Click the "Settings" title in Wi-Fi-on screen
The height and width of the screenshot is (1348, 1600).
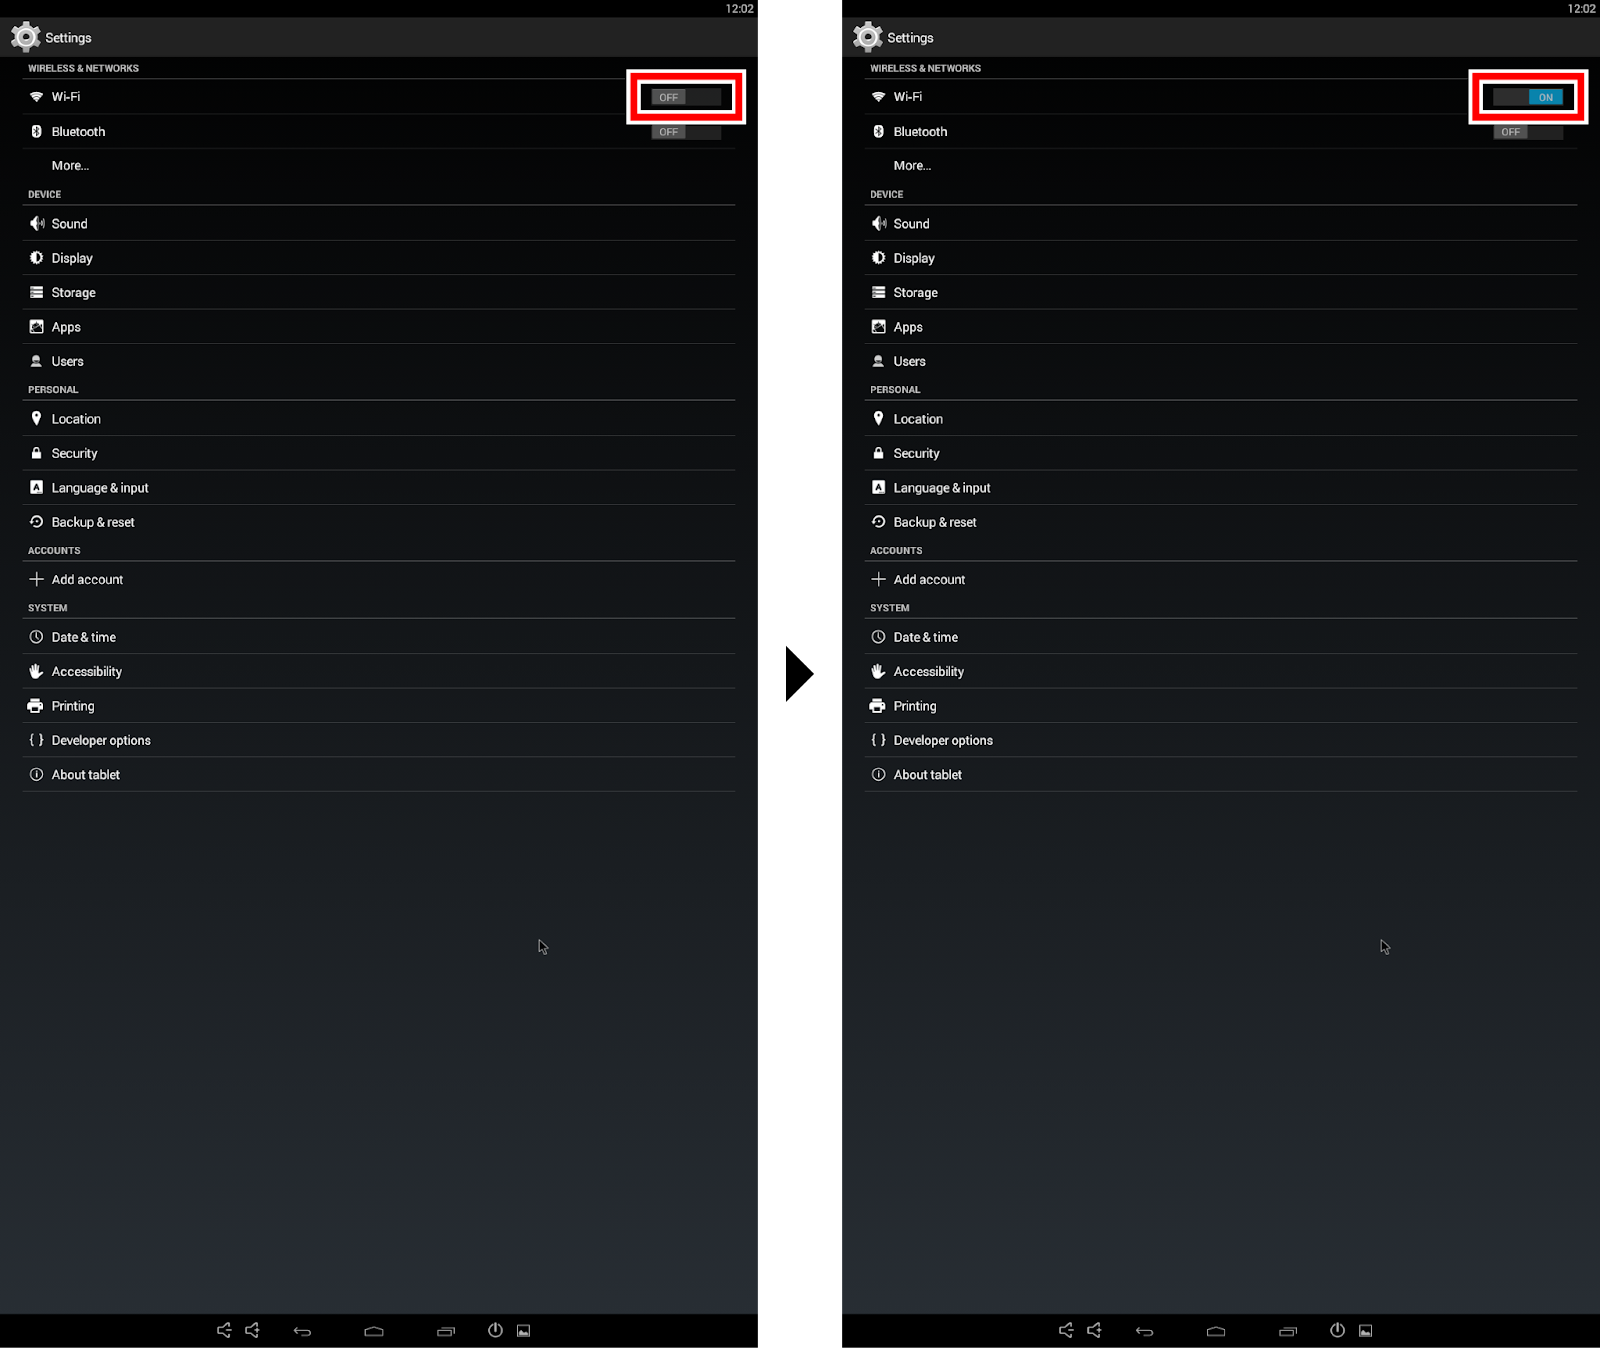(910, 38)
